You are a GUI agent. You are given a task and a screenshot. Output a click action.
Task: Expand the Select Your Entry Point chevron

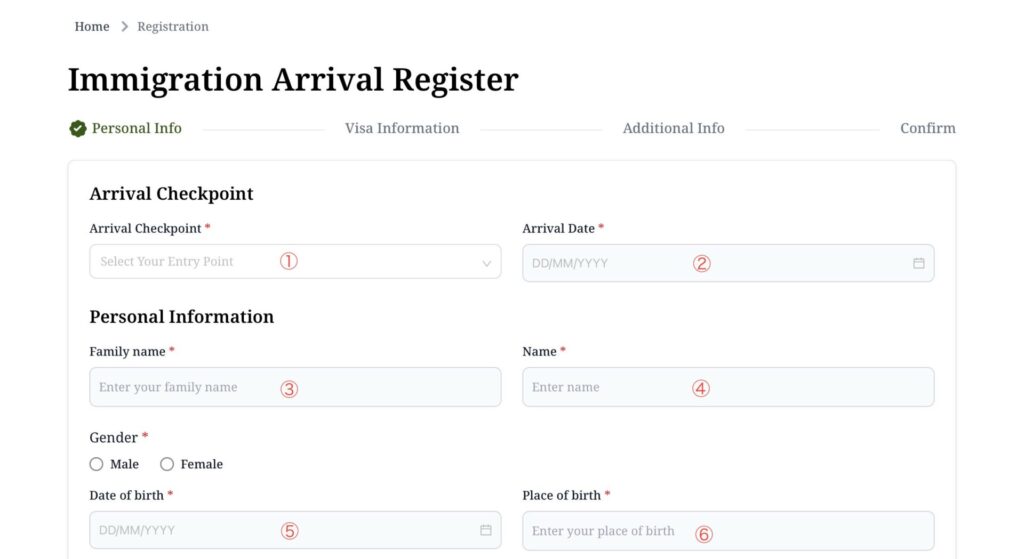(487, 263)
